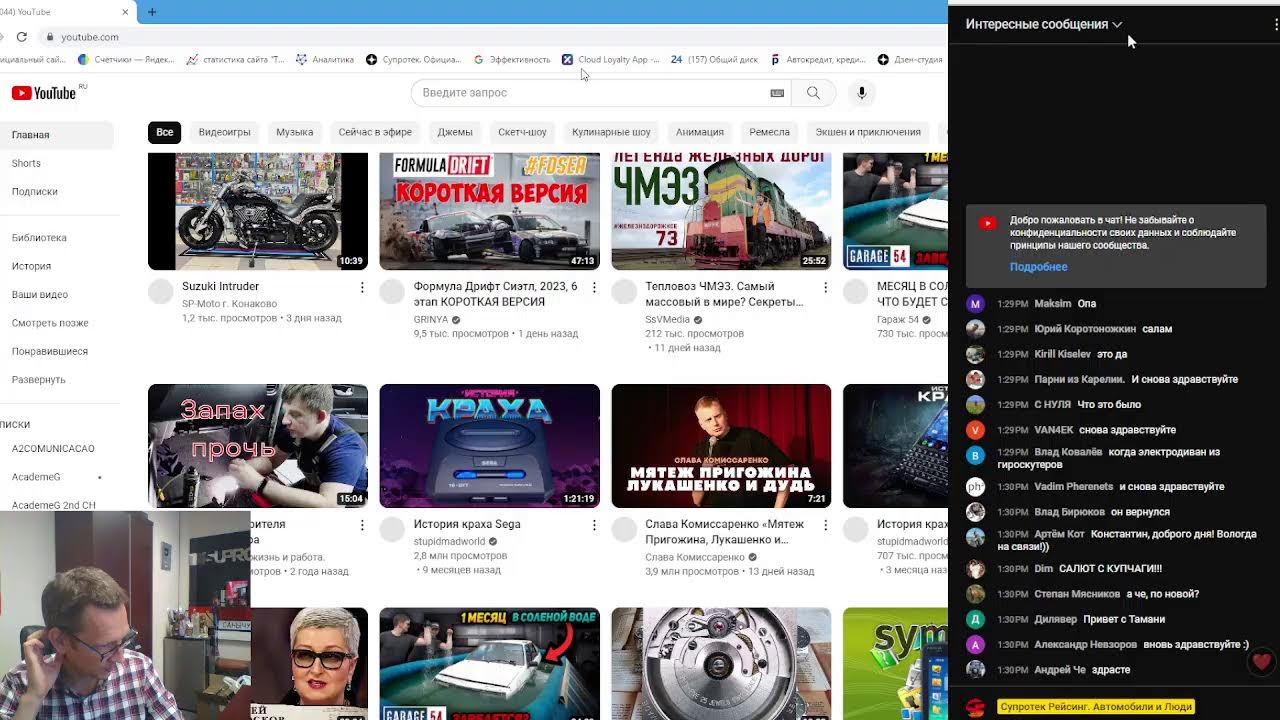This screenshot has height=720, width=1280.
Task: Open the A2COMUNICACAO subscription in sidebar
Action: pyautogui.click(x=53, y=449)
